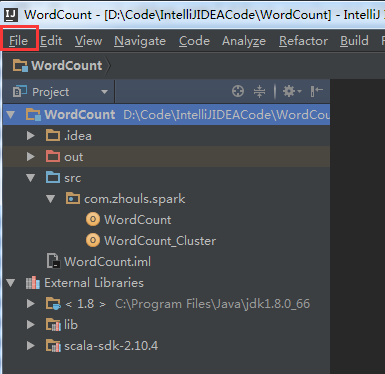Screen dimensions: 385x374
Task: Collapse the WordCount project root node
Action: (11, 115)
